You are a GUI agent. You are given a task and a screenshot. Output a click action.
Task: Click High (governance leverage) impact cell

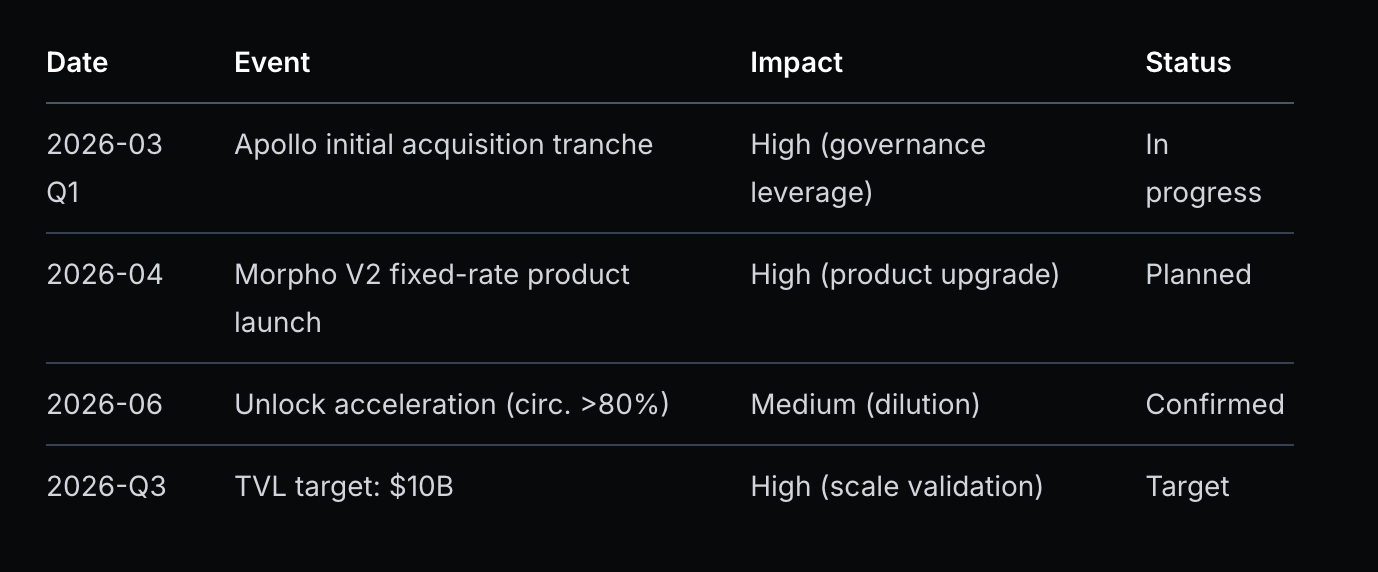pos(867,168)
